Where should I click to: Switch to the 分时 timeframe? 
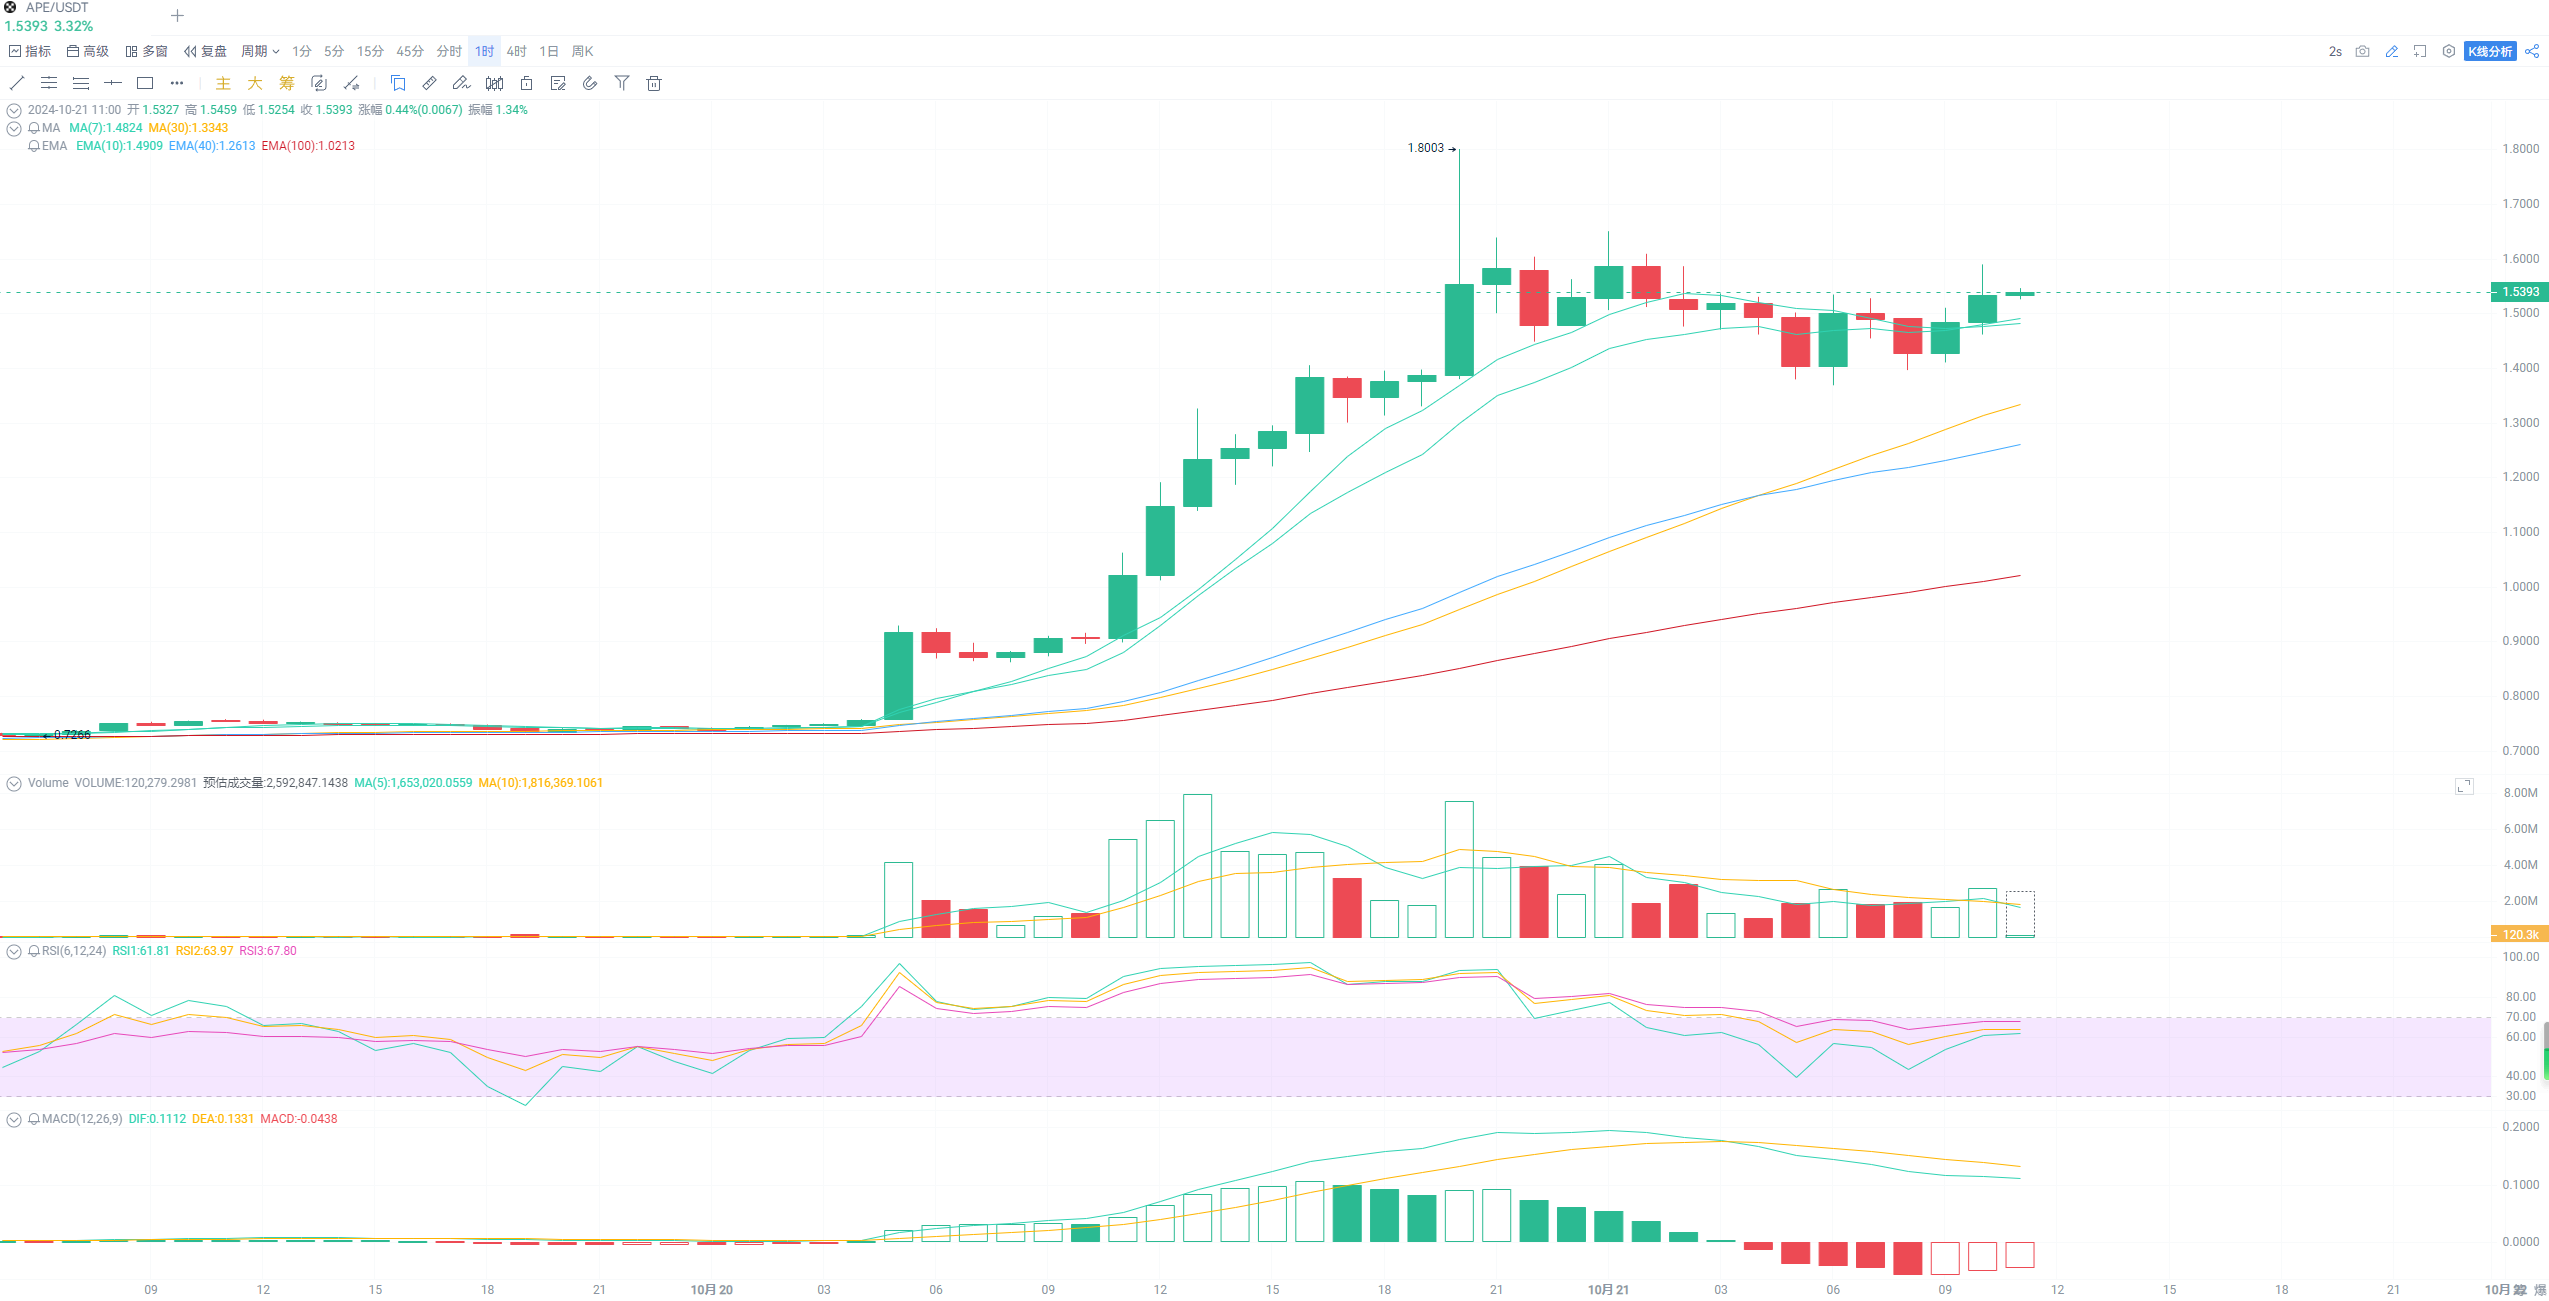click(449, 51)
